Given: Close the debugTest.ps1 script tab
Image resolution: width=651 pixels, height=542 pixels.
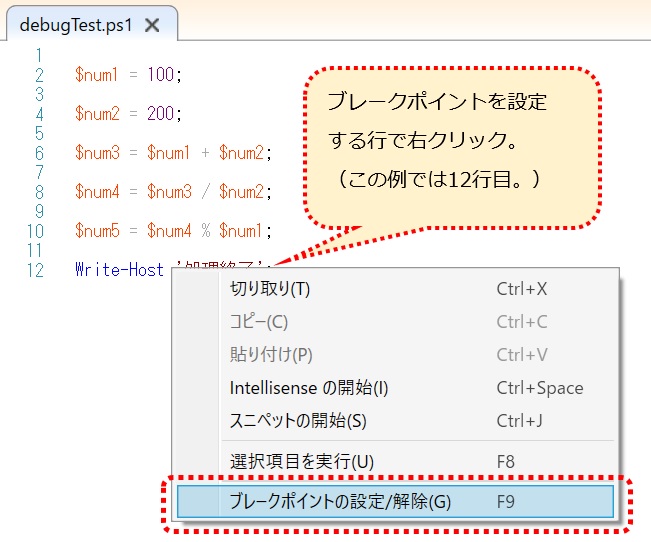Looking at the screenshot, I should coord(152,25).
